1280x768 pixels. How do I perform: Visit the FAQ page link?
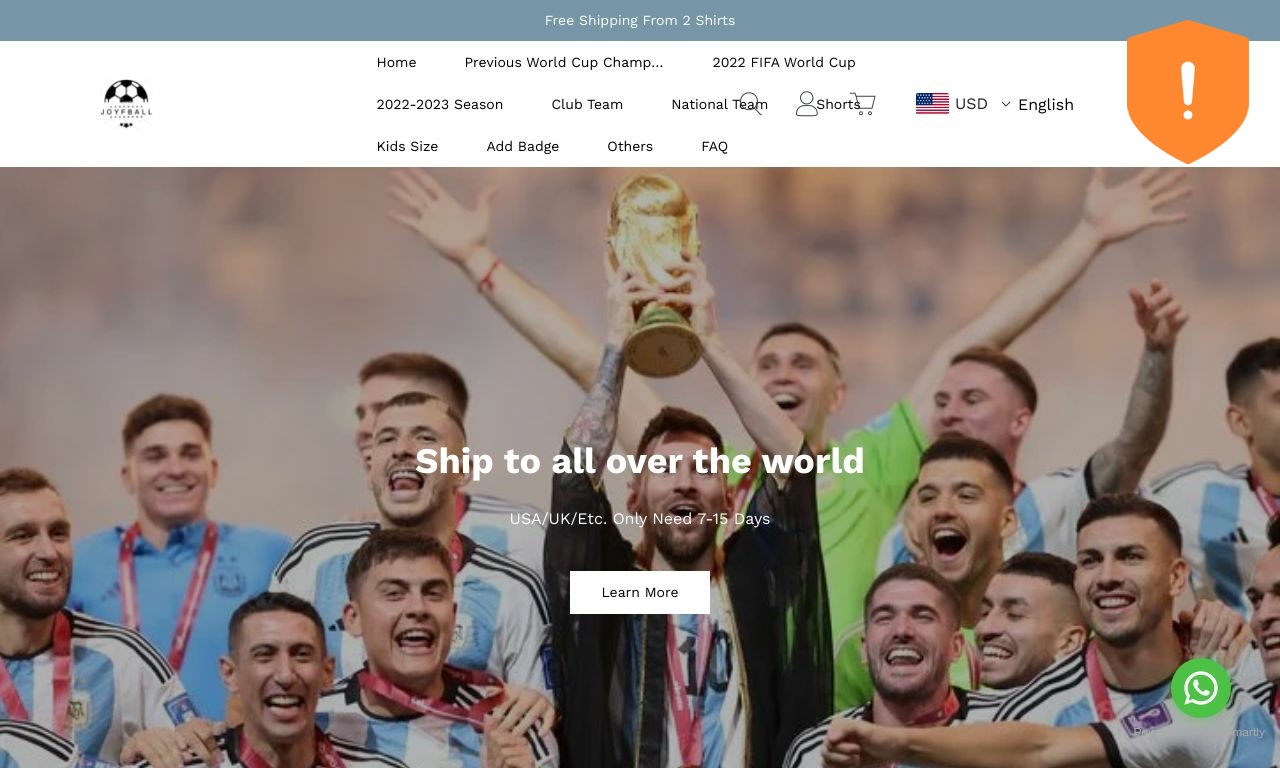tap(715, 146)
